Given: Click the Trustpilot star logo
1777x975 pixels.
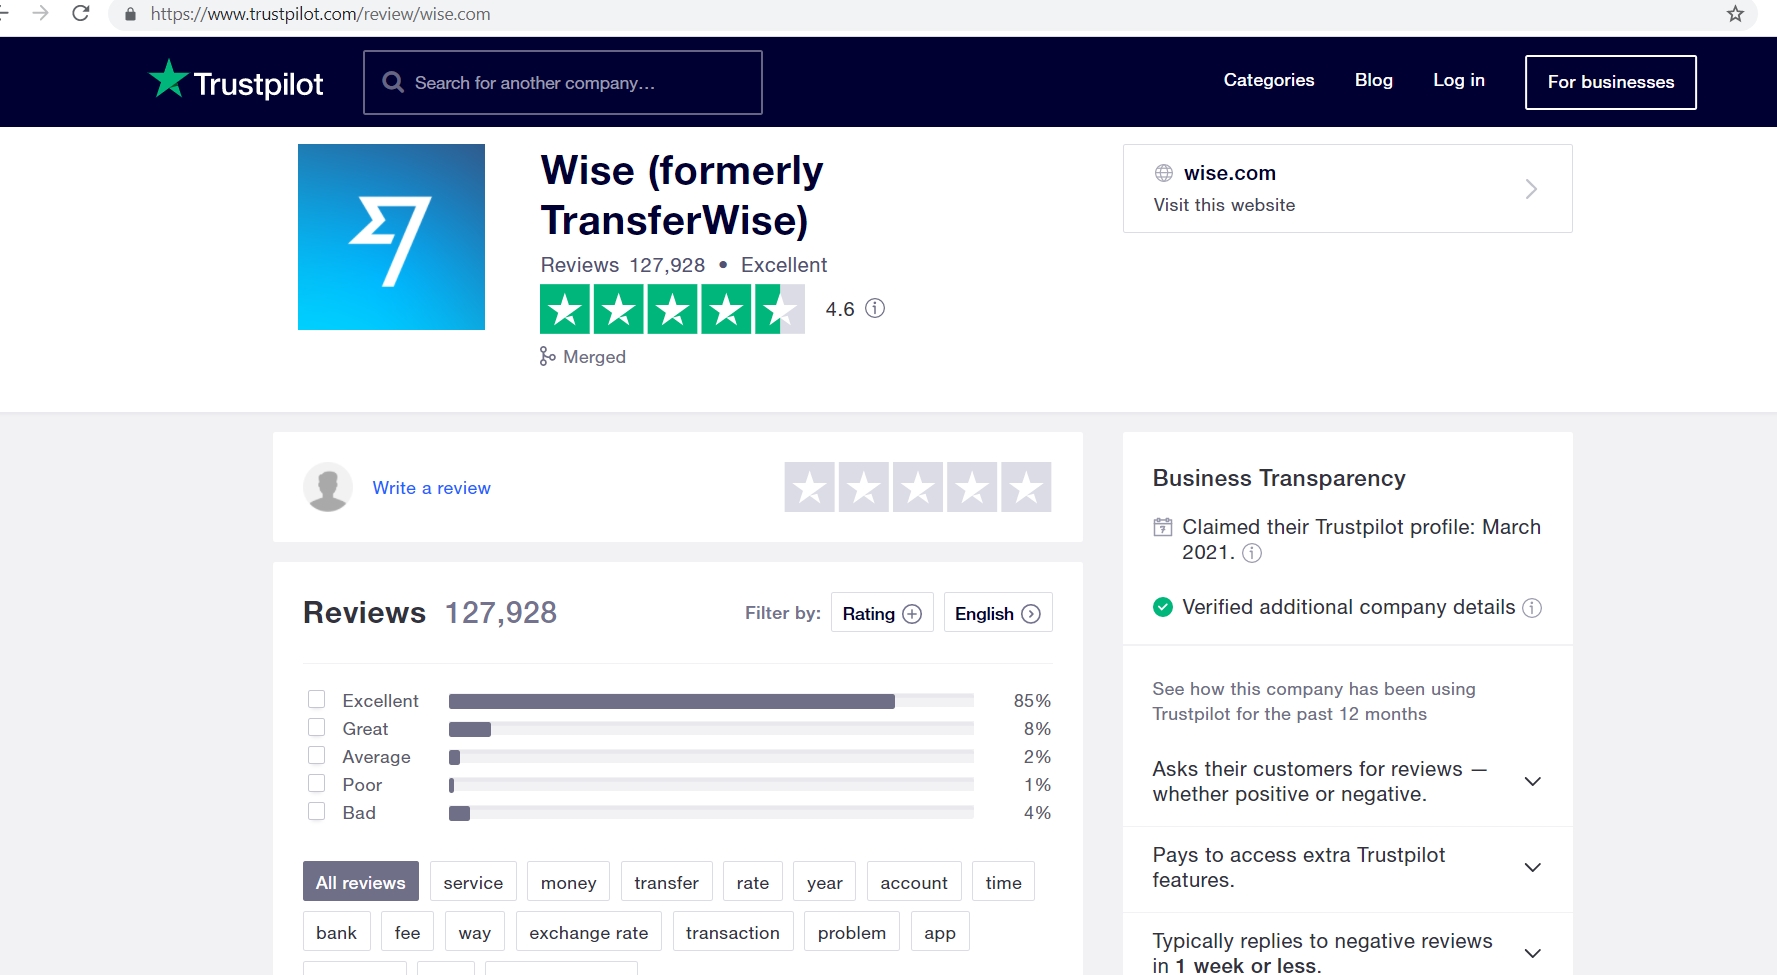Looking at the screenshot, I should (x=169, y=79).
